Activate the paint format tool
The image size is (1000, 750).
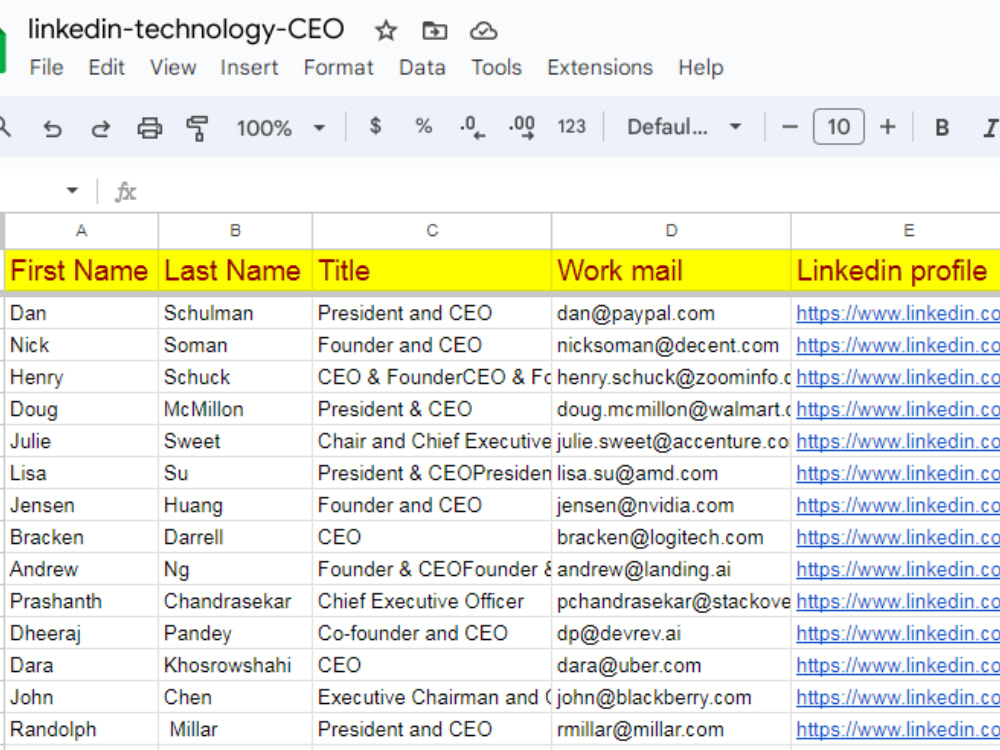point(198,128)
